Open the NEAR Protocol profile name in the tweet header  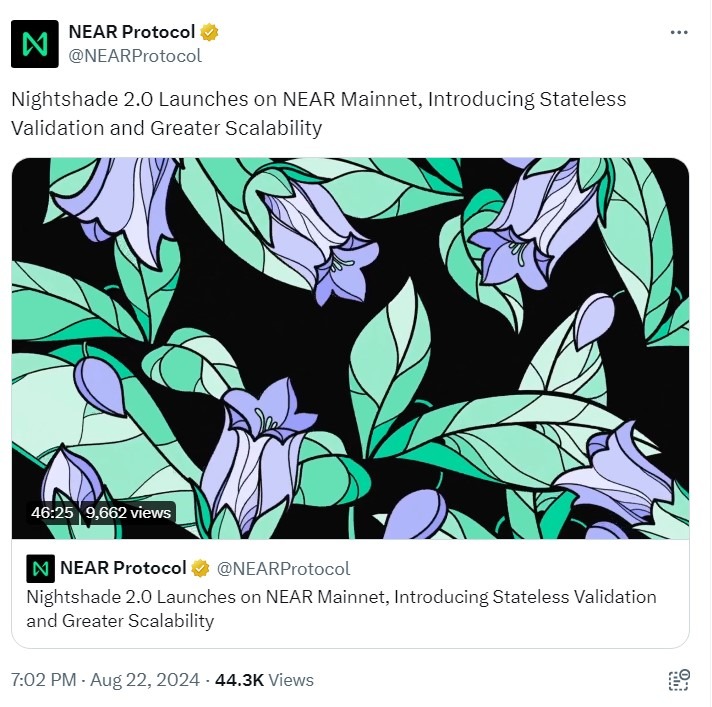tap(132, 32)
